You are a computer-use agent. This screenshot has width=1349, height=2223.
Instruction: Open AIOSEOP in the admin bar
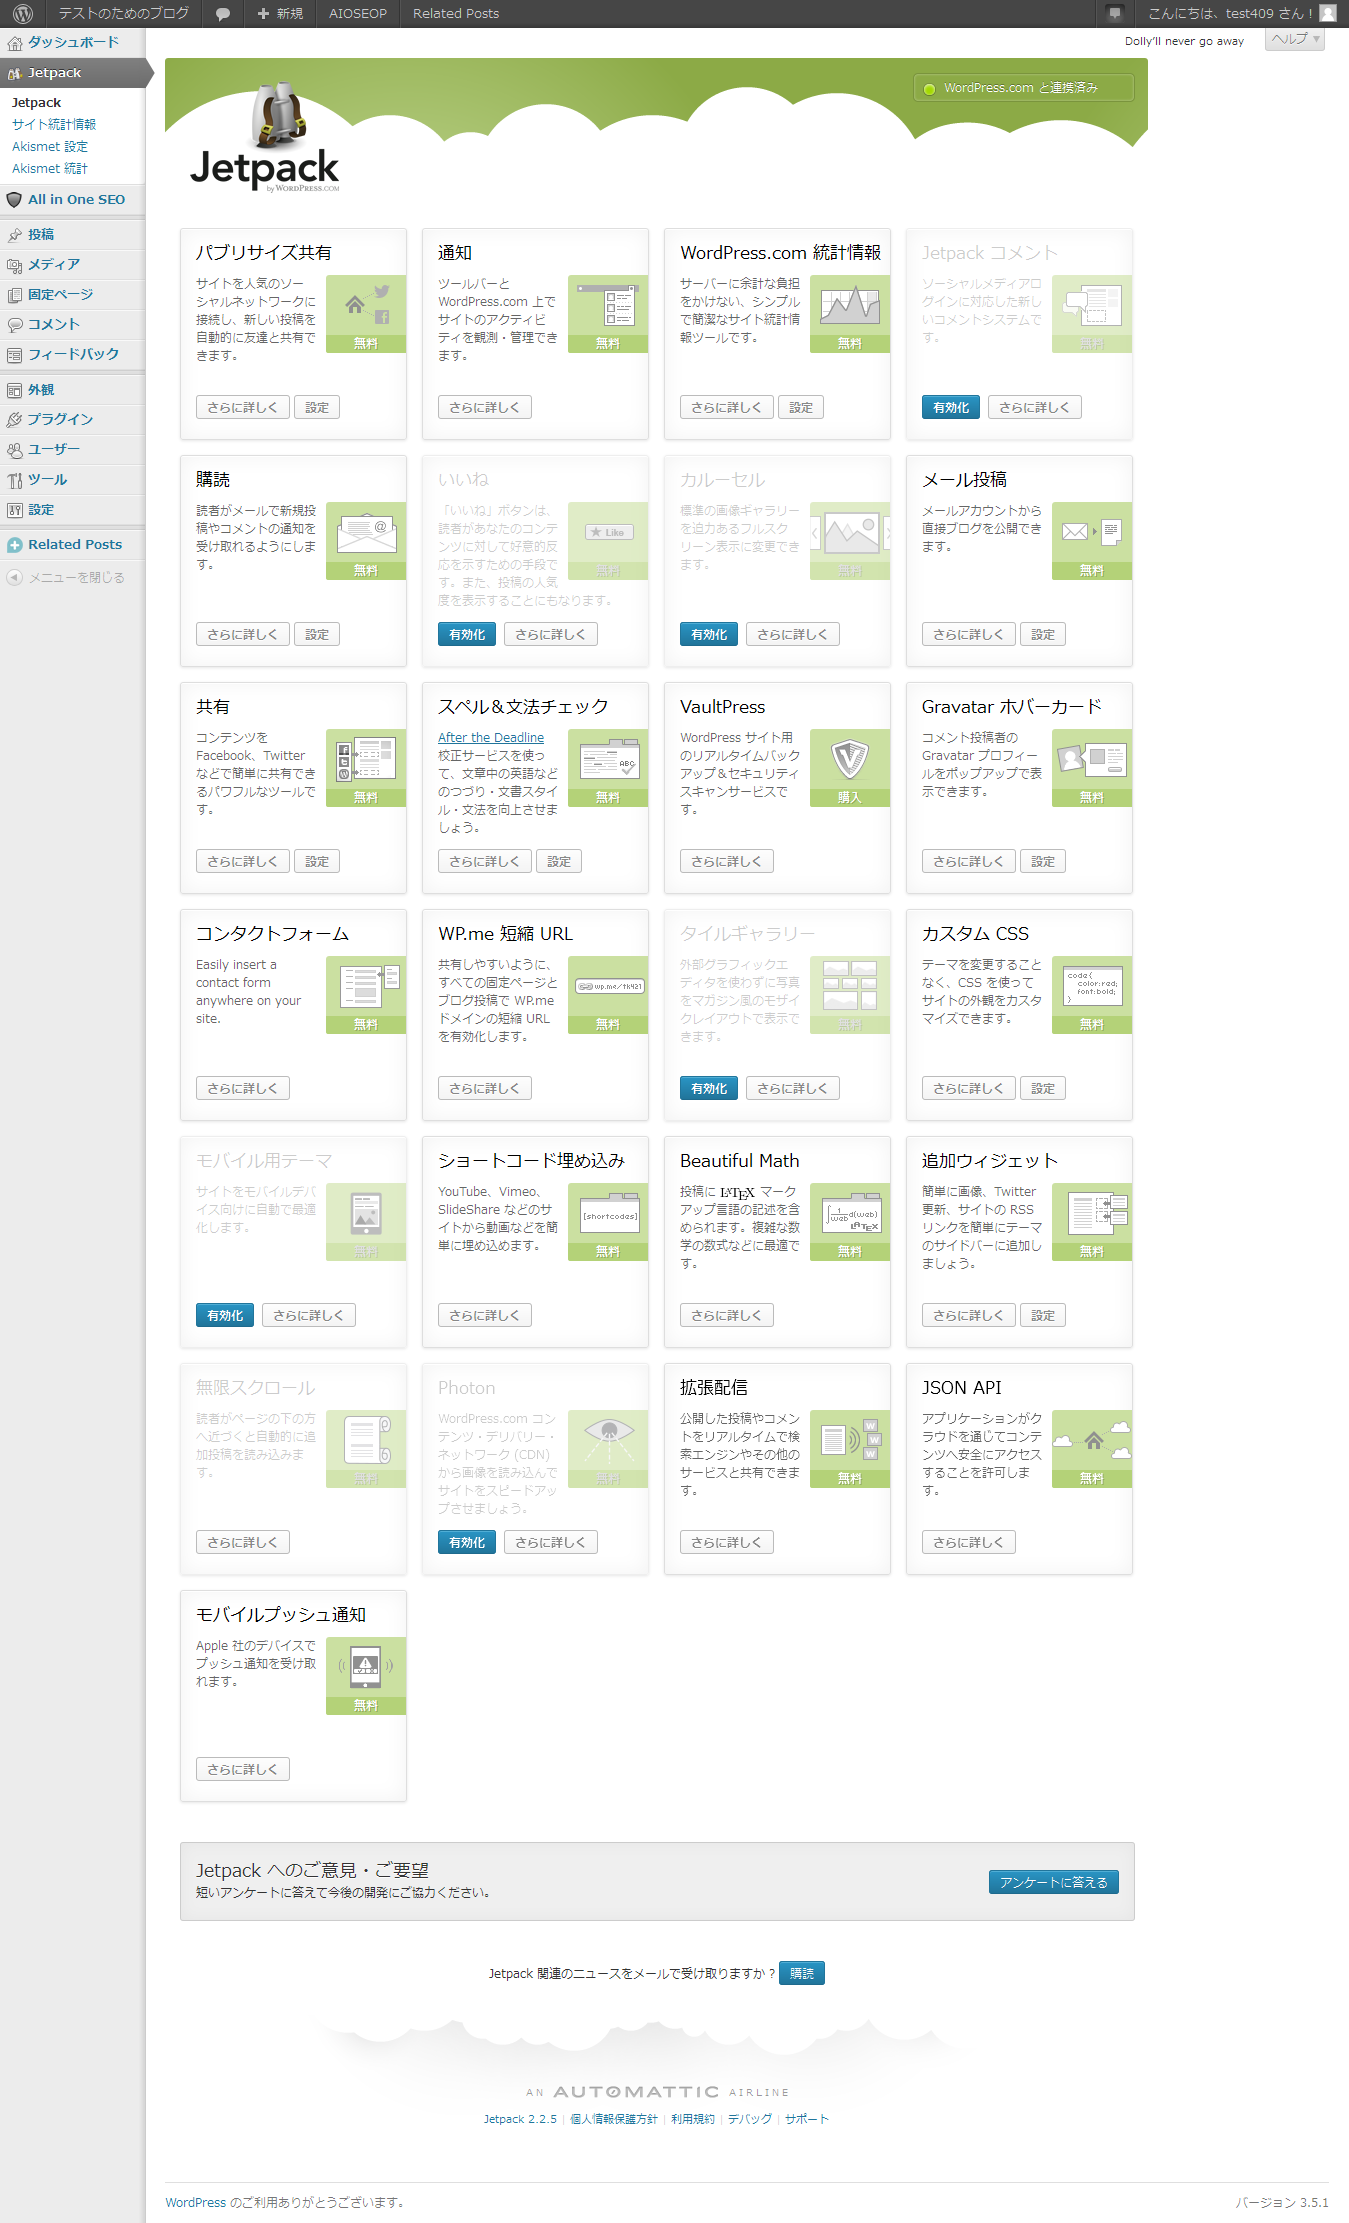[x=358, y=14]
